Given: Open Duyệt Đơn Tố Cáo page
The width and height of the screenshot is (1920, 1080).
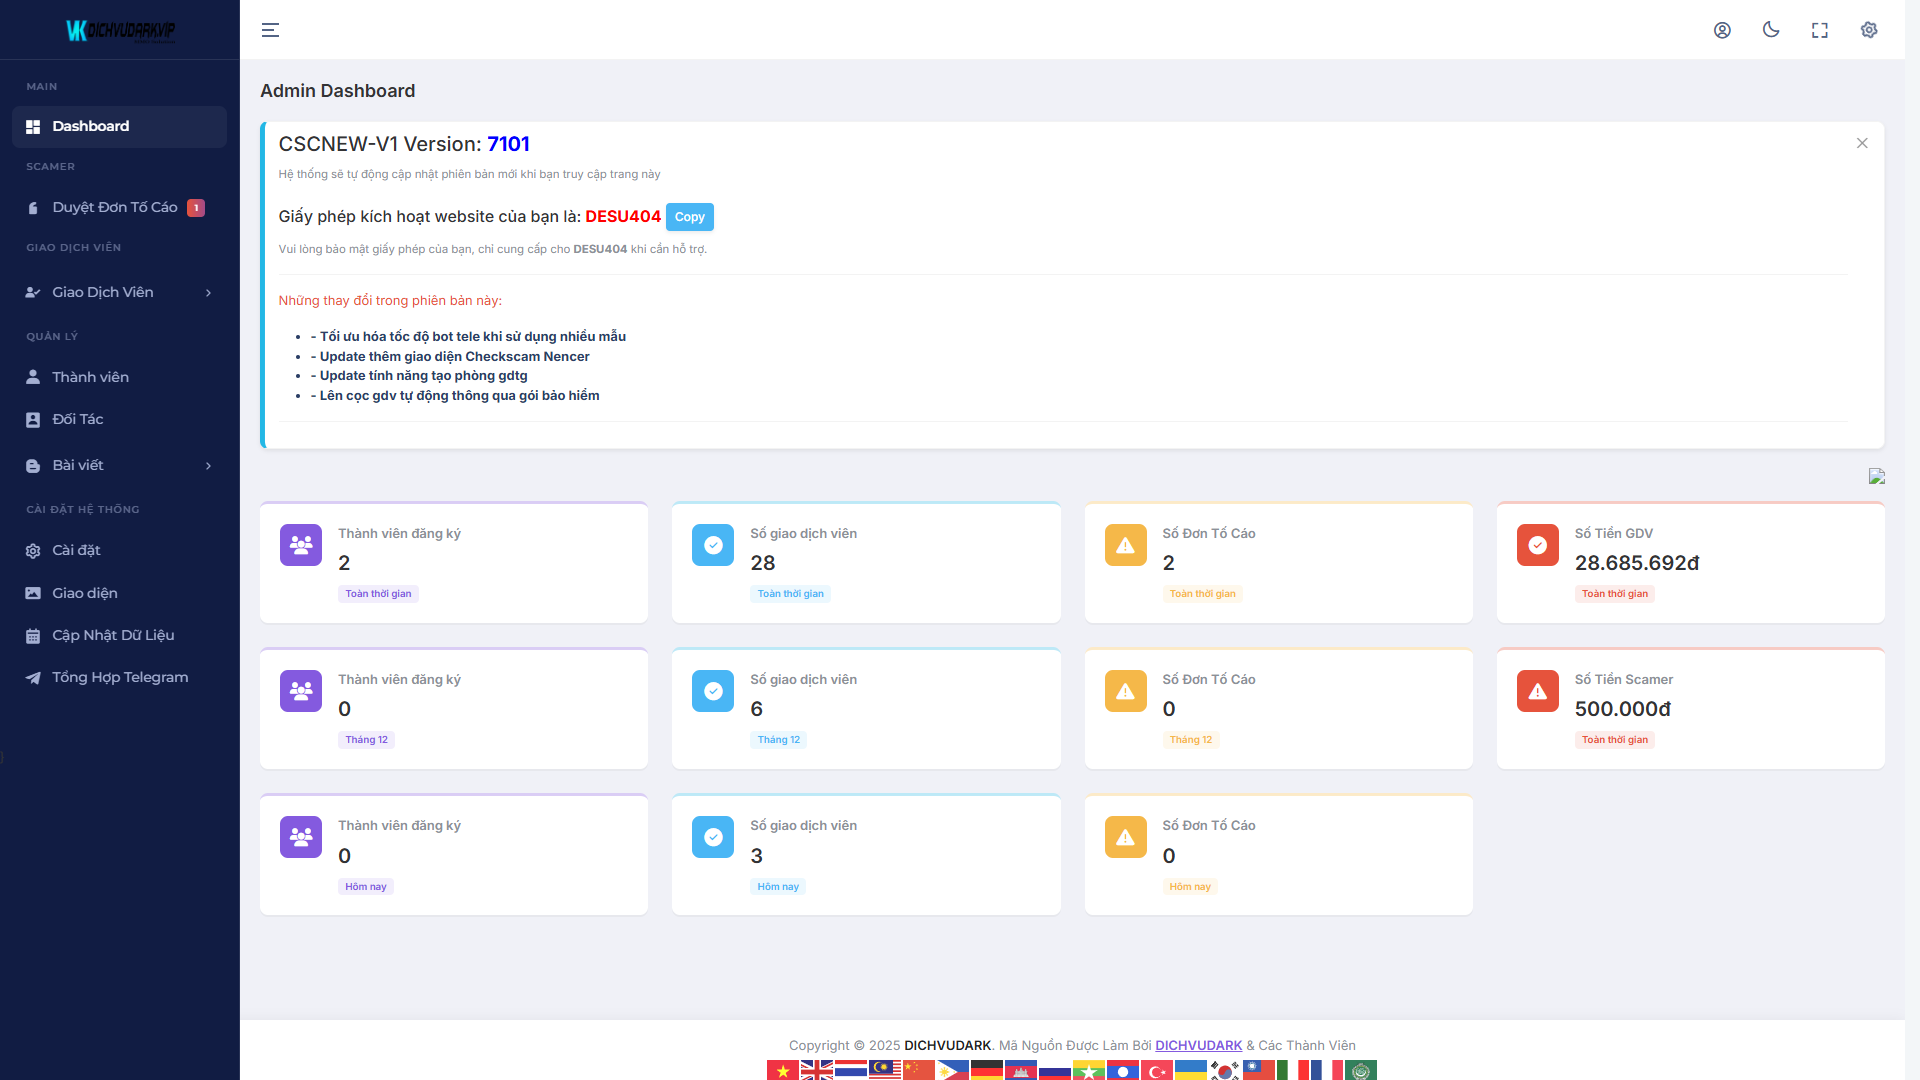Looking at the screenshot, I should (x=114, y=207).
